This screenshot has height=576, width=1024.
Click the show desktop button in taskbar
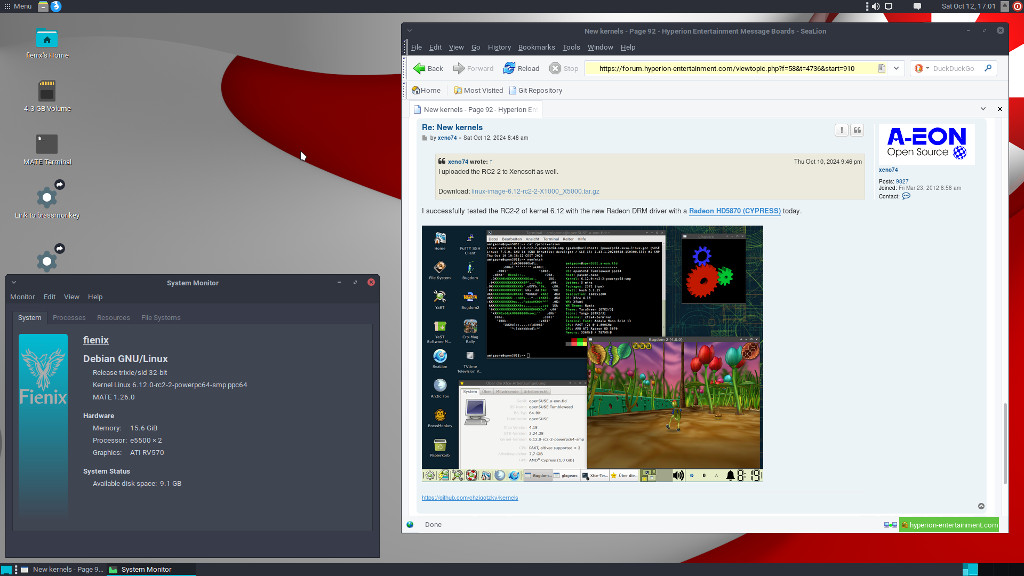tap(7, 569)
